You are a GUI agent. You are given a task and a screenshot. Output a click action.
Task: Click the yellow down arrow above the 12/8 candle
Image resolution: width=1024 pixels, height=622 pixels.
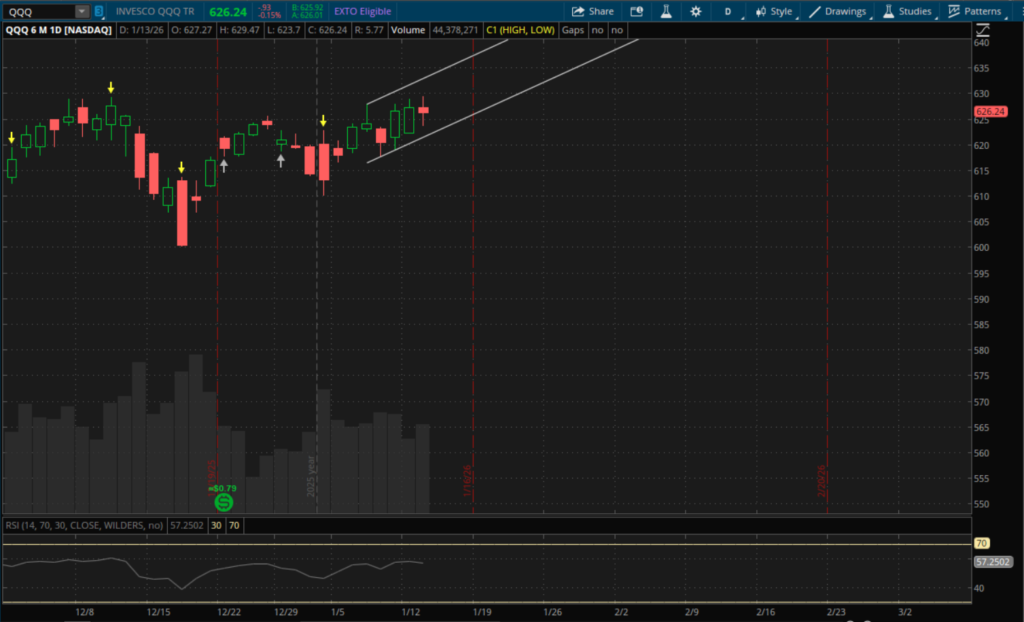pyautogui.click(x=111, y=88)
